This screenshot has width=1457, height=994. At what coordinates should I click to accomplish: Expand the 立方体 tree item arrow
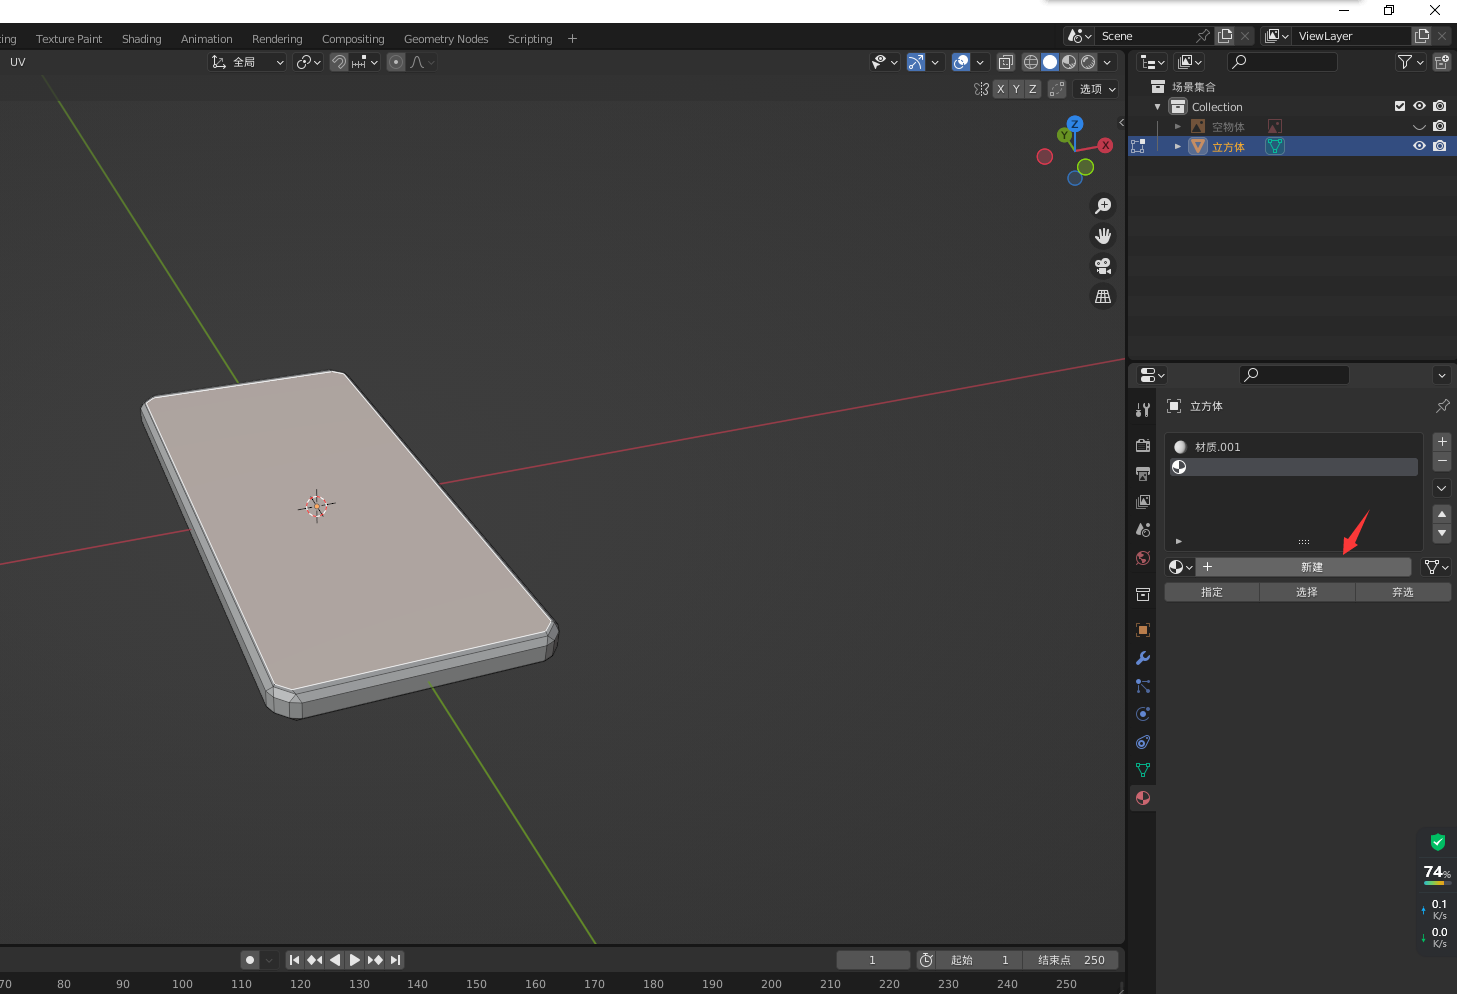pyautogui.click(x=1178, y=146)
